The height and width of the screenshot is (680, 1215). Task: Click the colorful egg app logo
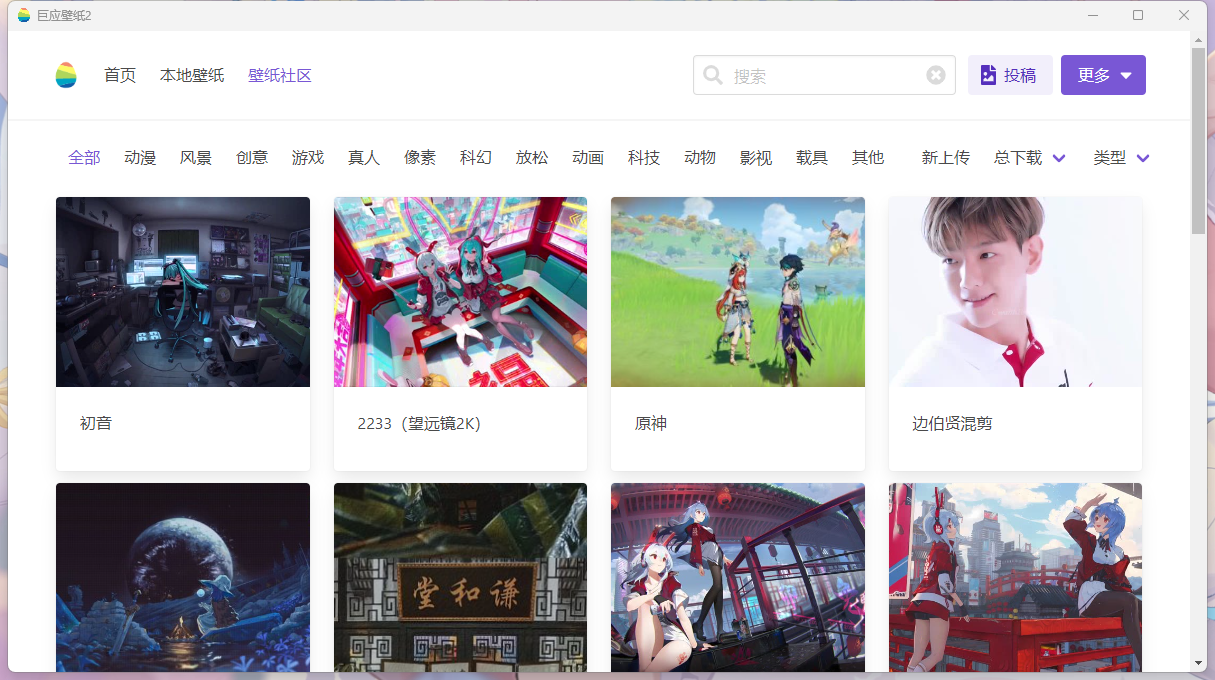click(x=66, y=75)
